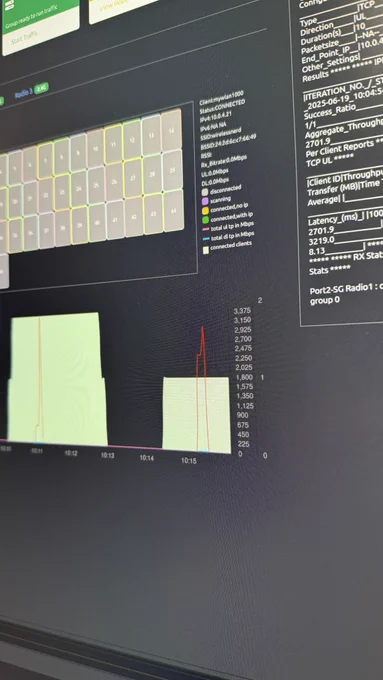
Task: Select client tile 44
Action: point(173,211)
